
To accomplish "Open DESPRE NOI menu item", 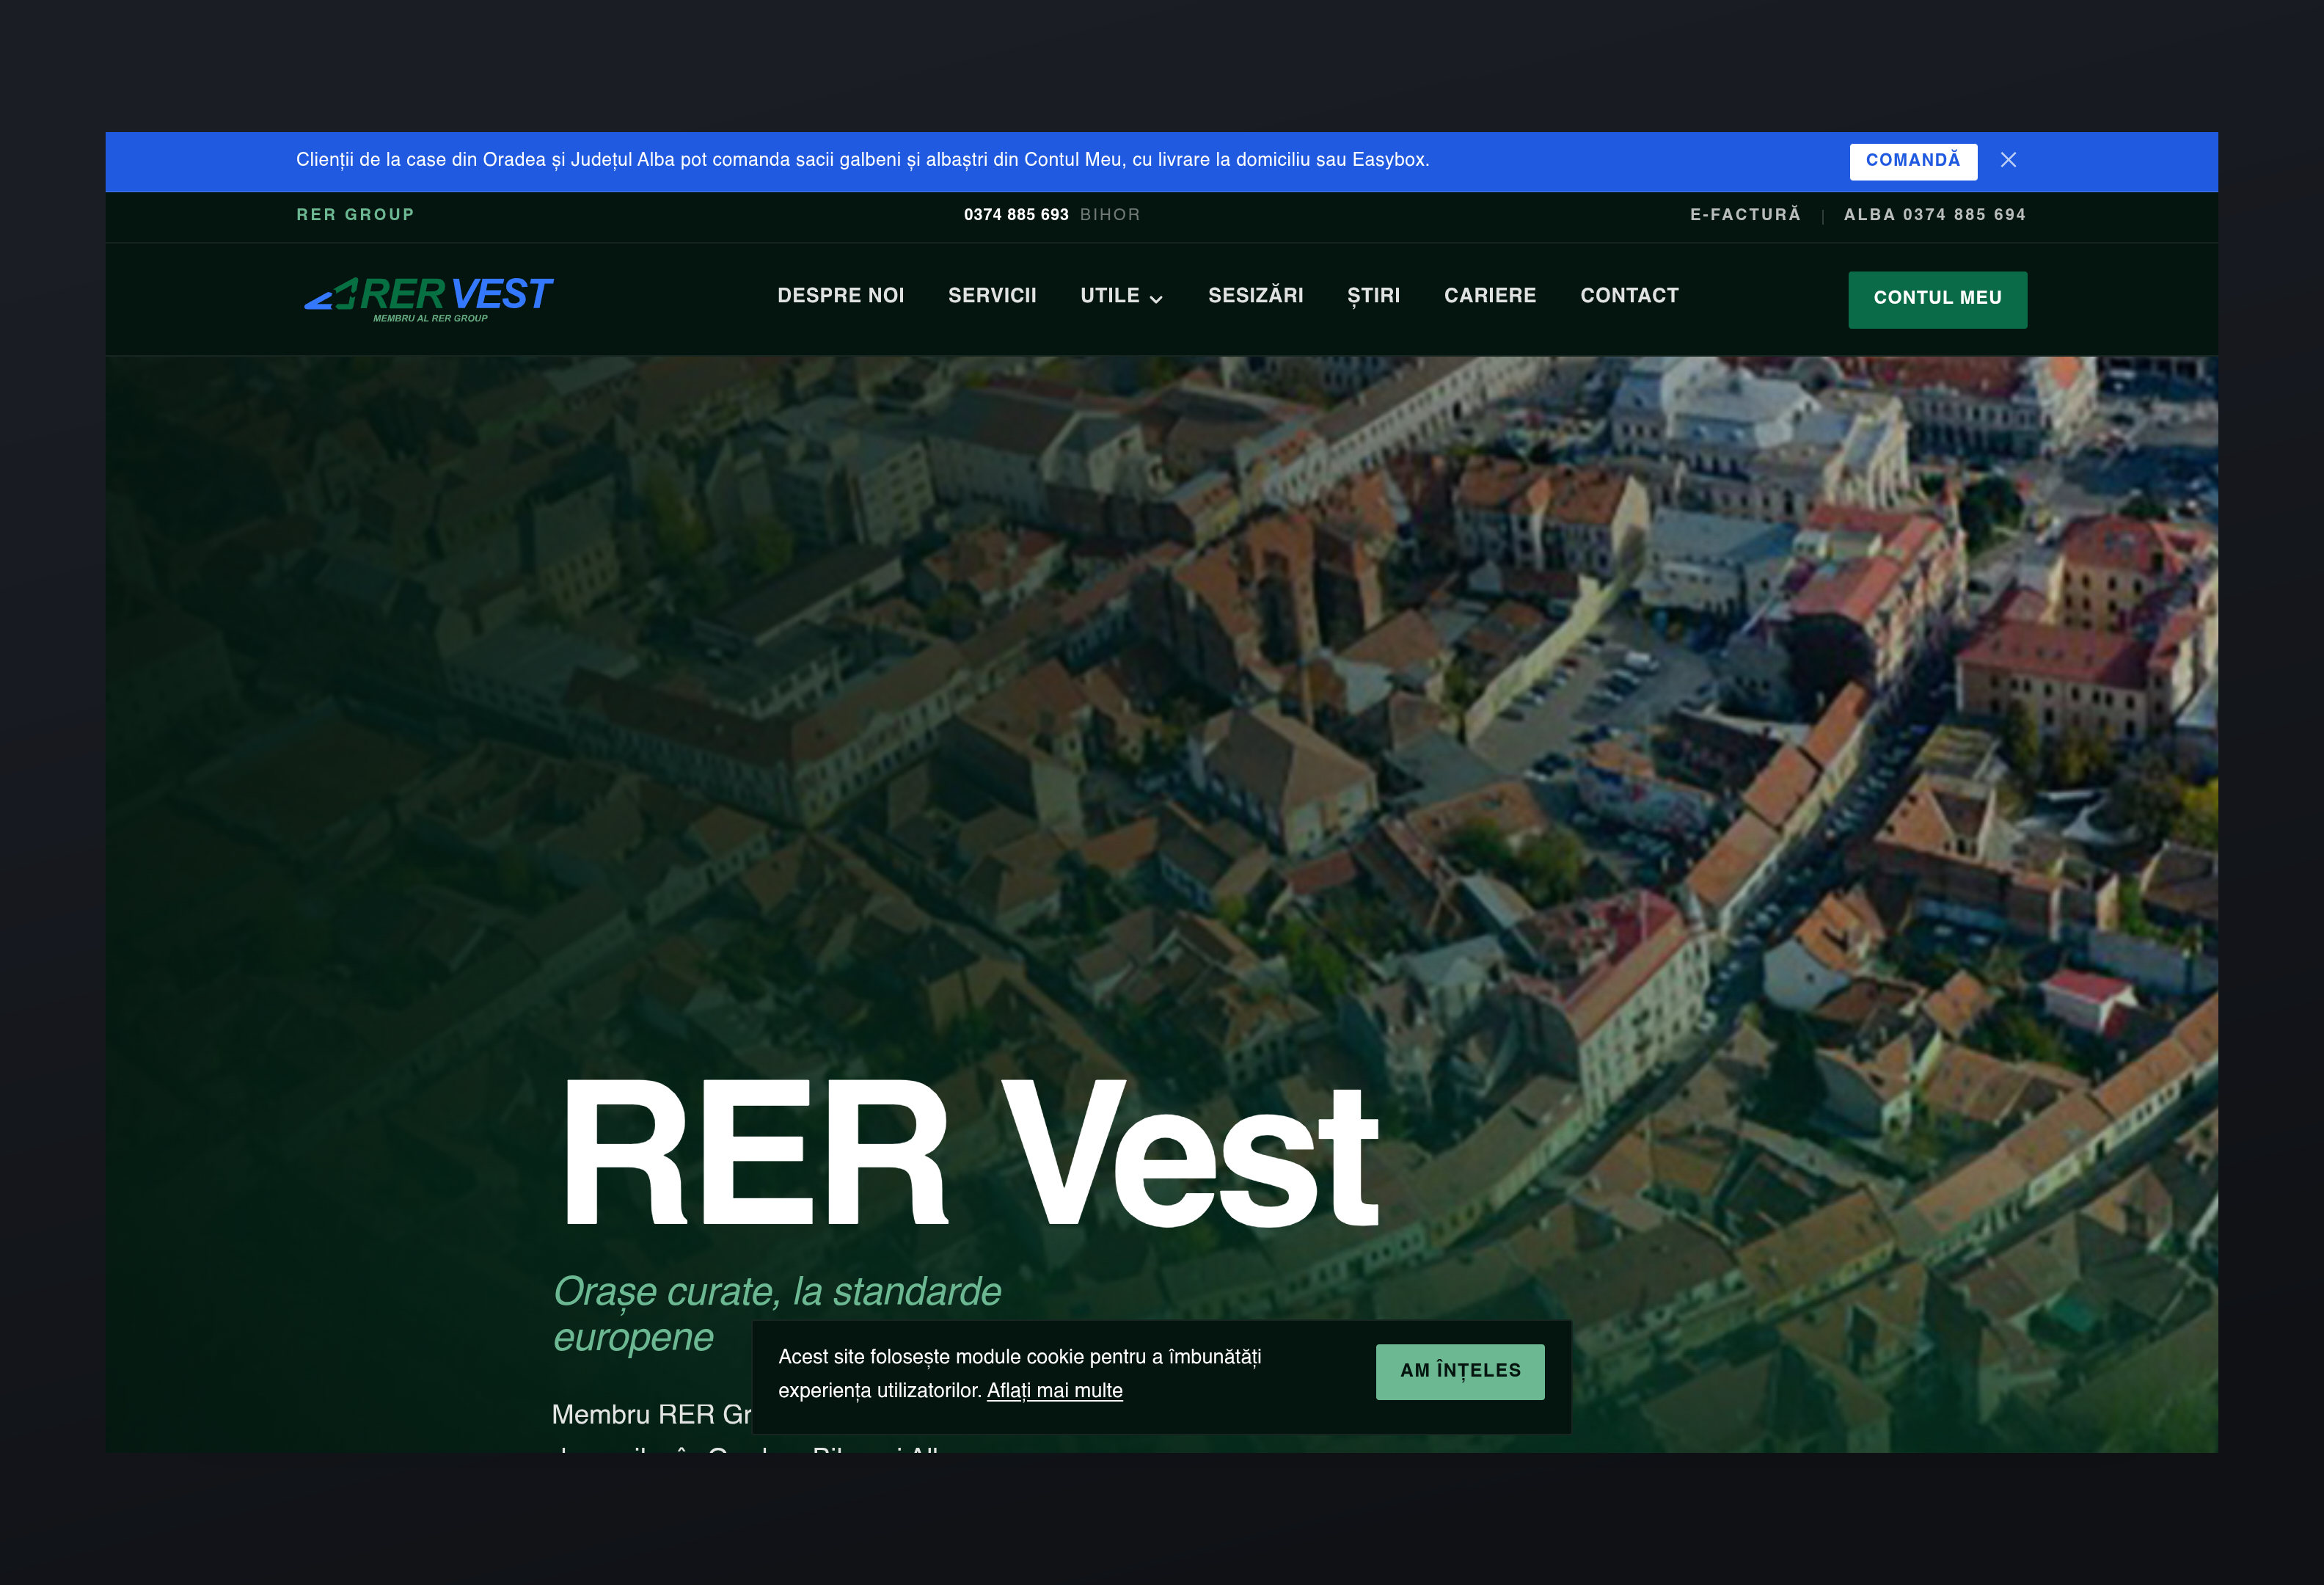I will (841, 296).
